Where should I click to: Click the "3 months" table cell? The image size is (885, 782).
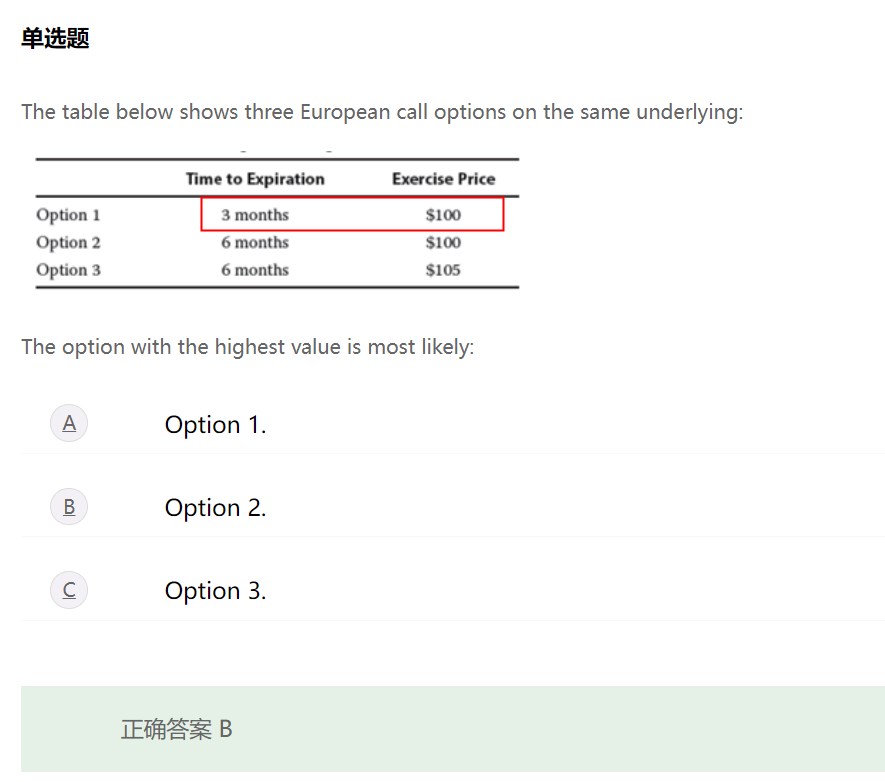(255, 215)
